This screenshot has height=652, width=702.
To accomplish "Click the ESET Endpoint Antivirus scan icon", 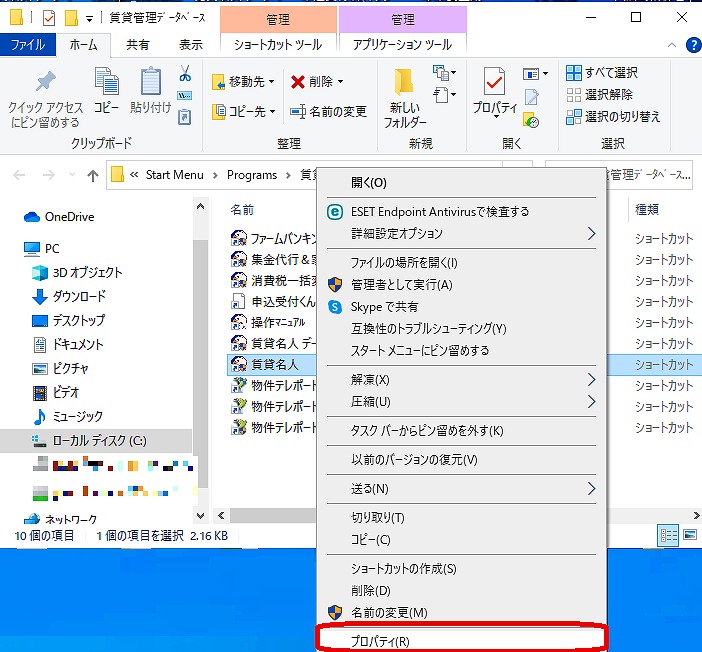I will tap(335, 212).
